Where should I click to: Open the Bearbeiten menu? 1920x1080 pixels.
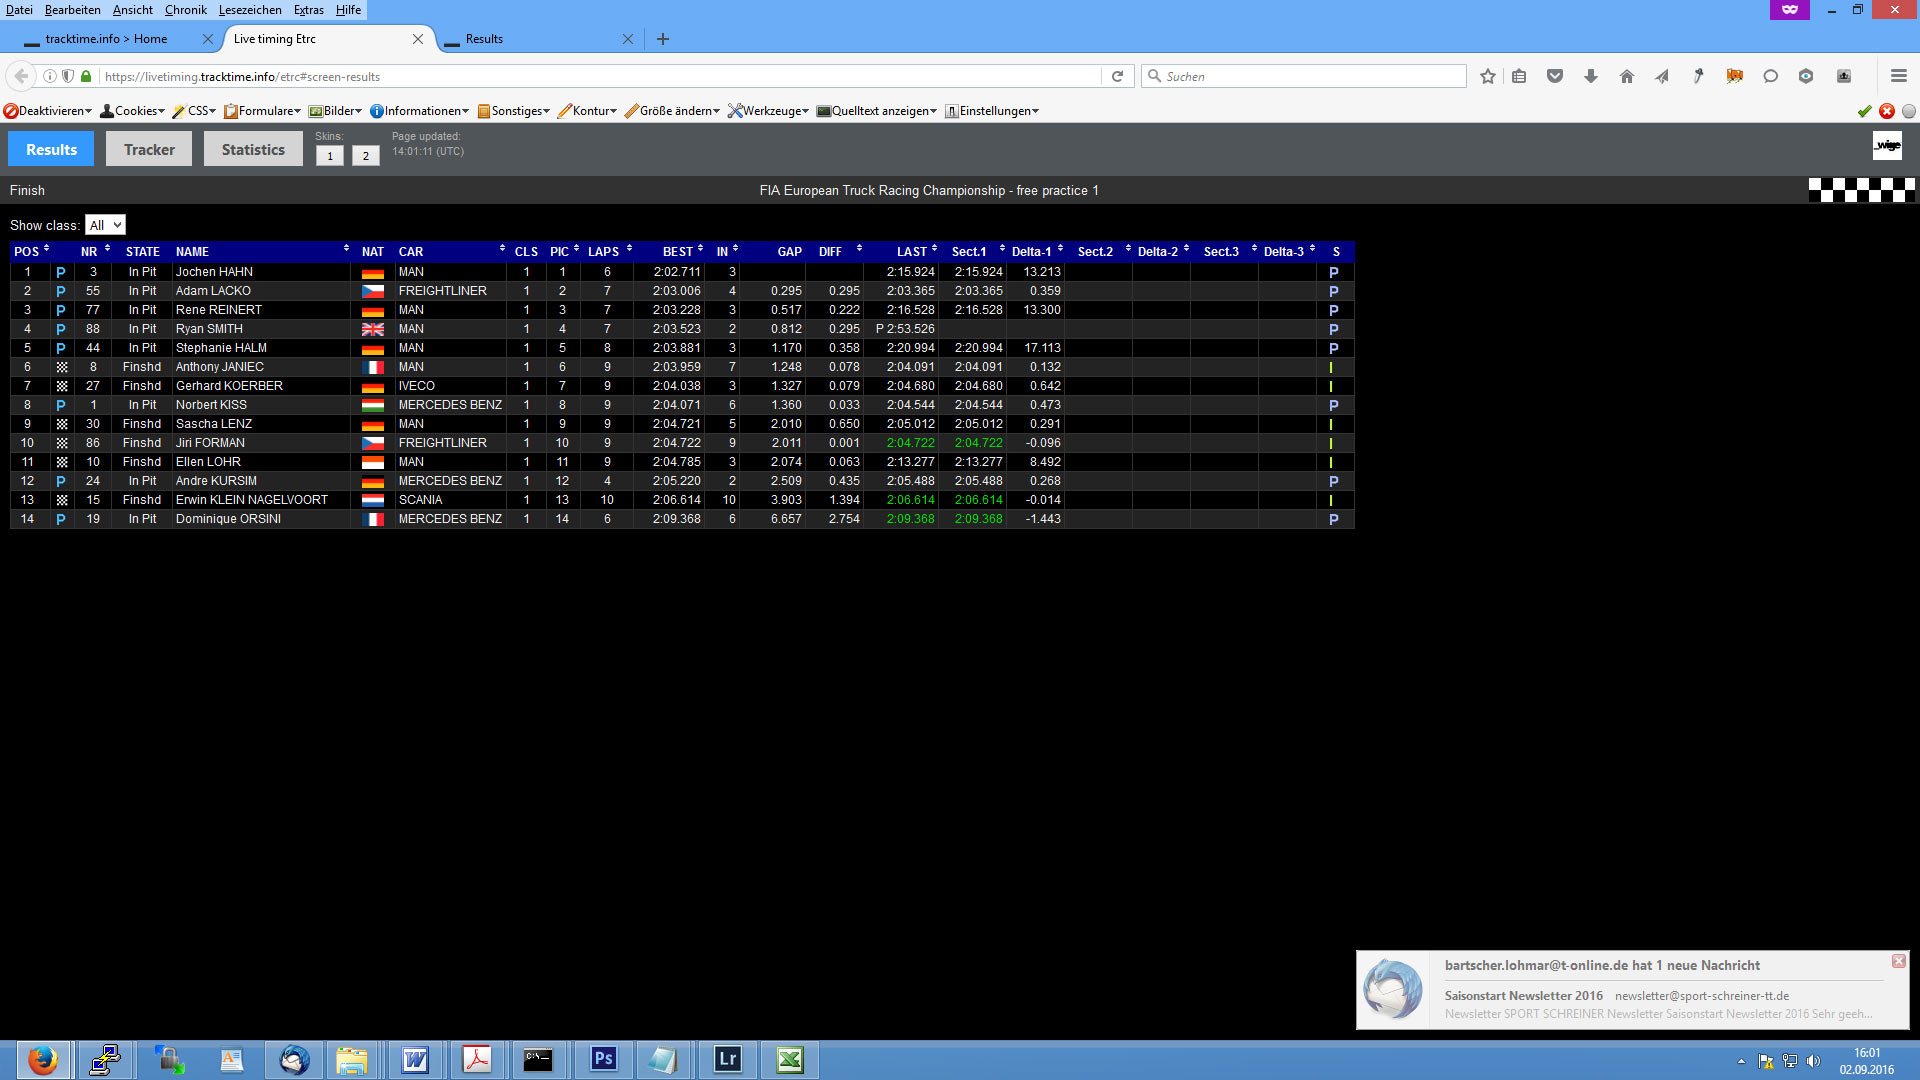tap(72, 10)
